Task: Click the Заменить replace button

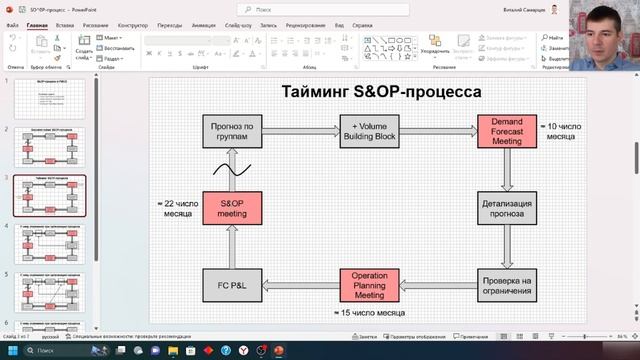Action: 555,48
